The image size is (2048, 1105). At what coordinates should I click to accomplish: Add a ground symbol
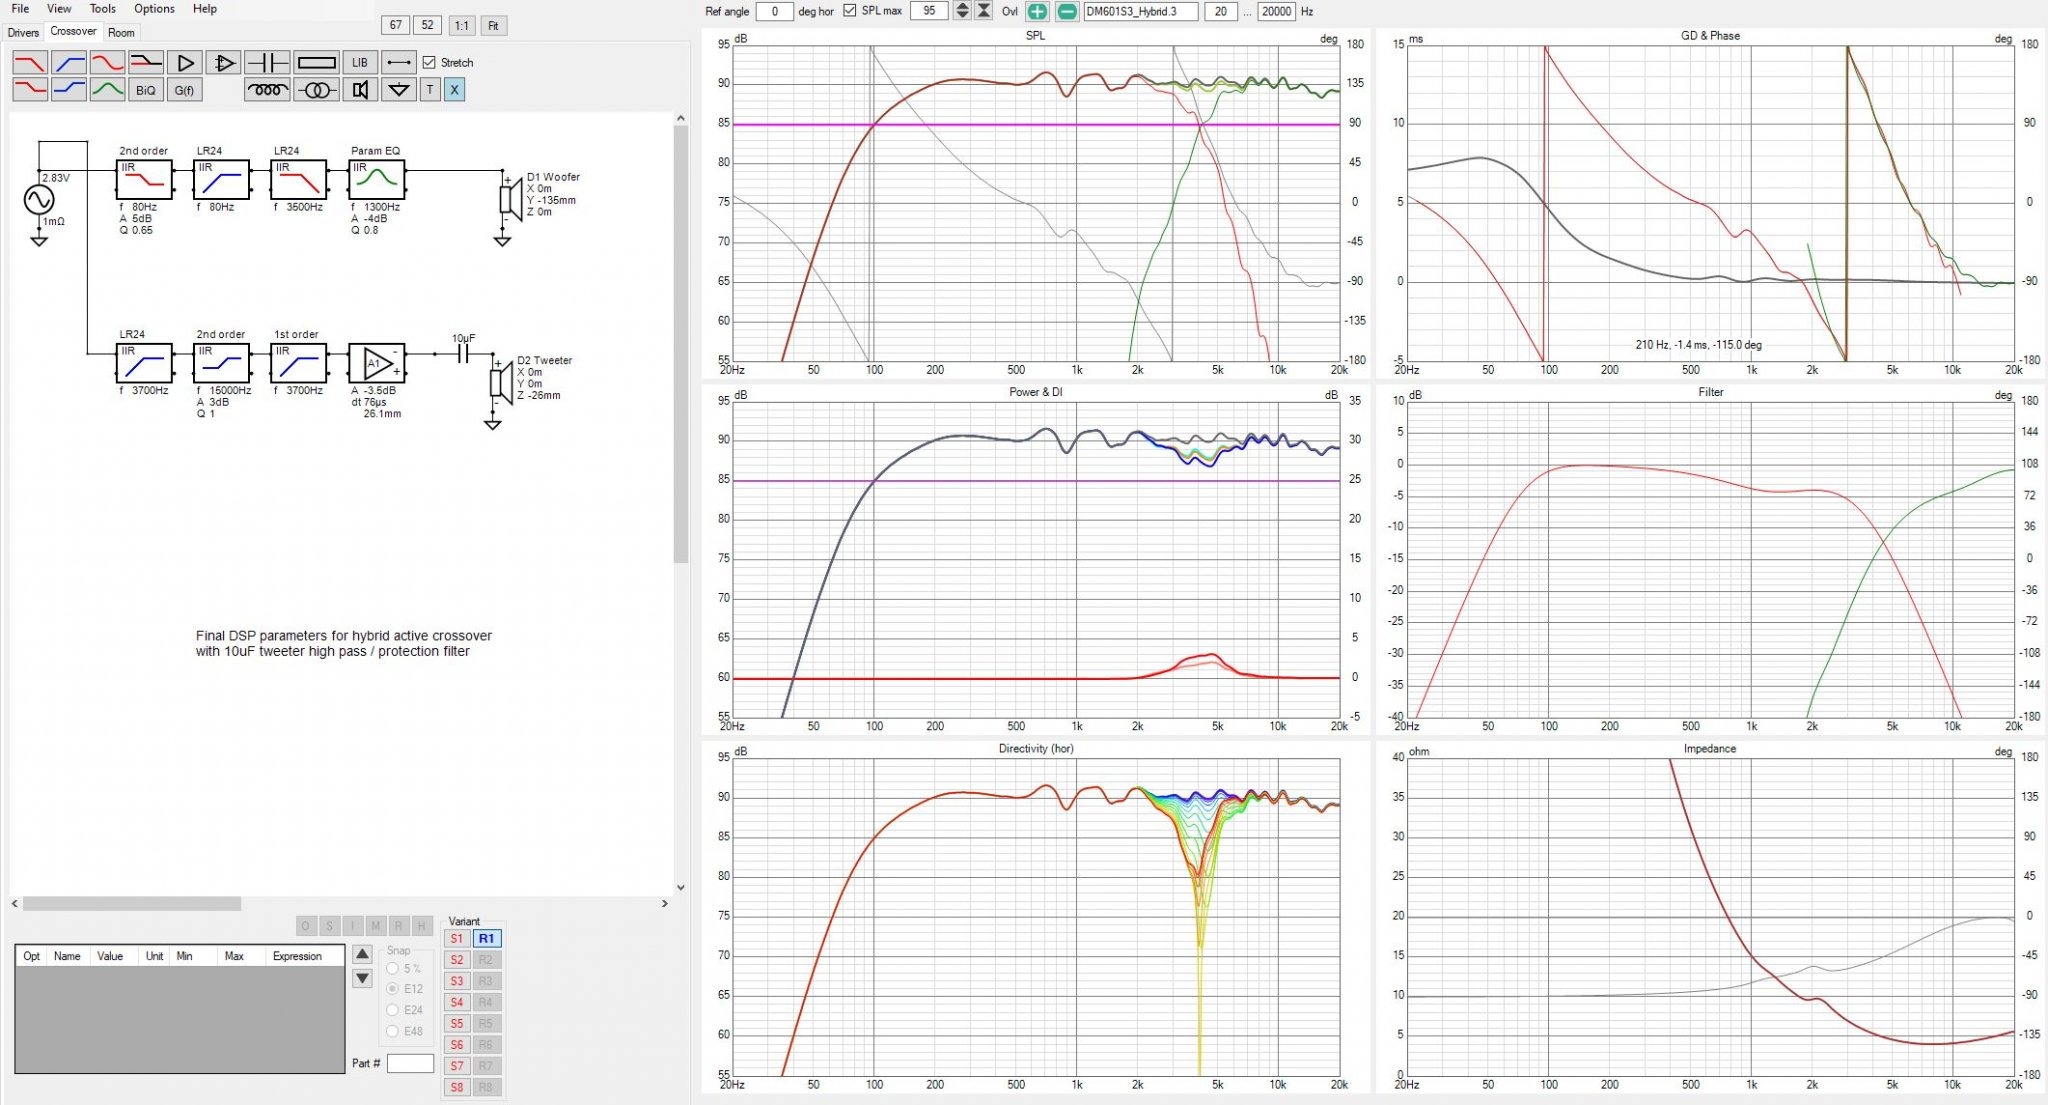[x=399, y=90]
